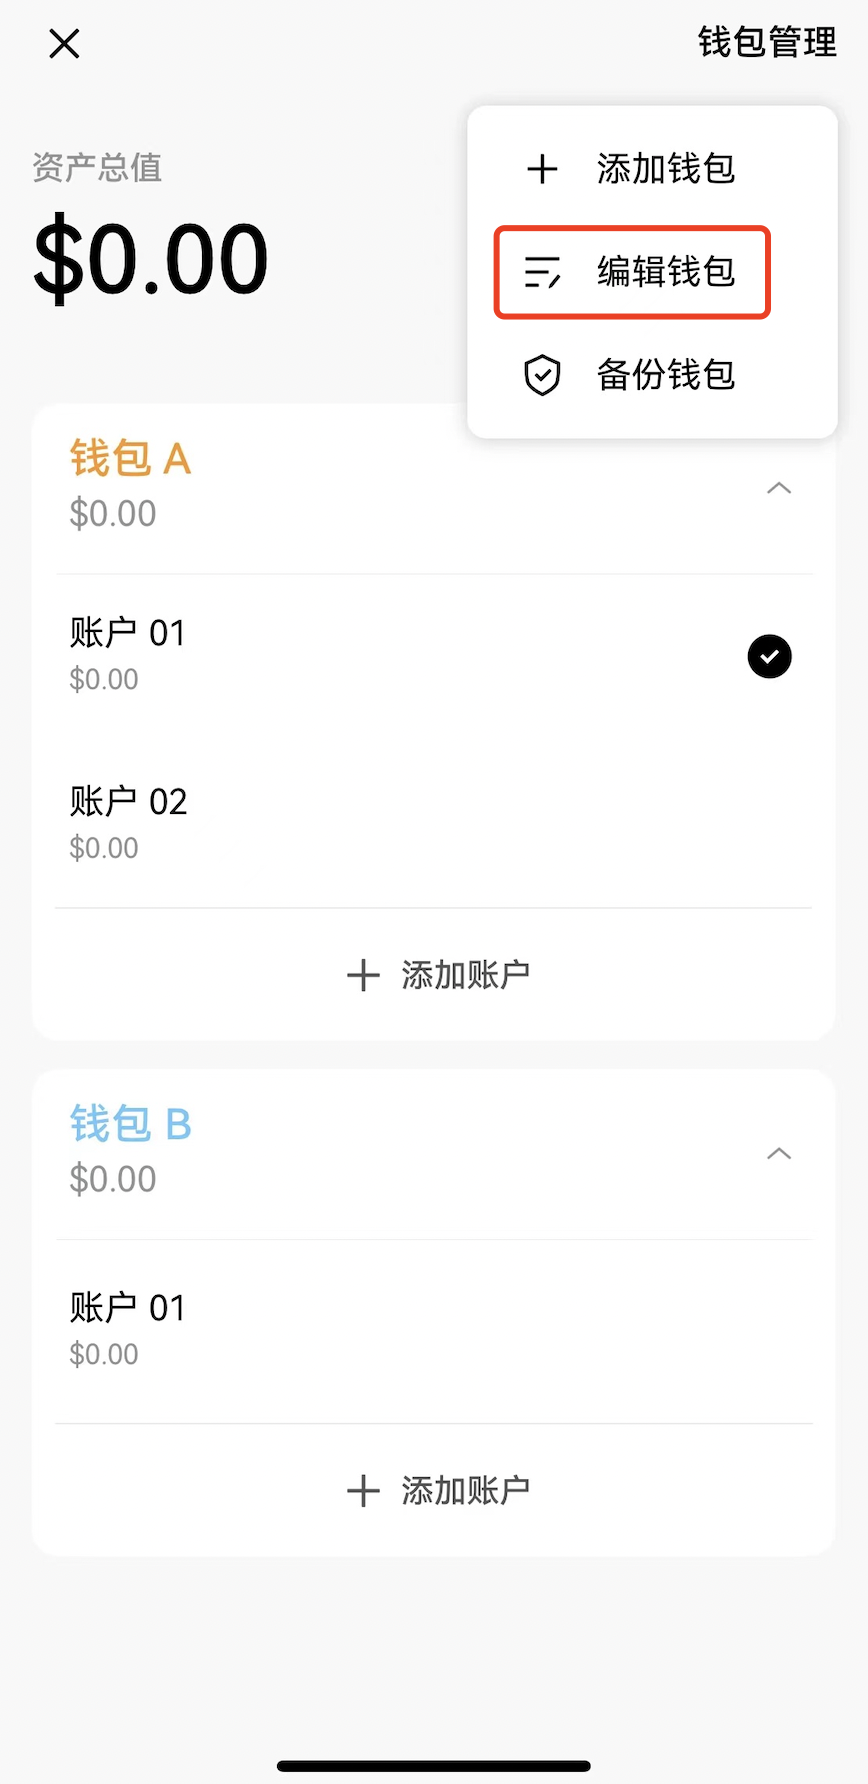Tap the plus icon beside 添加钱包

pyautogui.click(x=542, y=169)
